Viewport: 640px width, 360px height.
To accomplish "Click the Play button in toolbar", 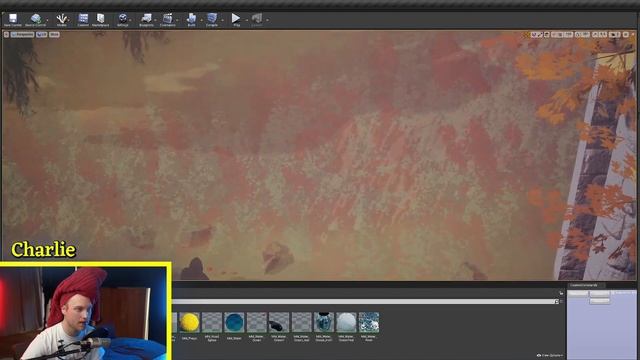I will click(x=236, y=19).
